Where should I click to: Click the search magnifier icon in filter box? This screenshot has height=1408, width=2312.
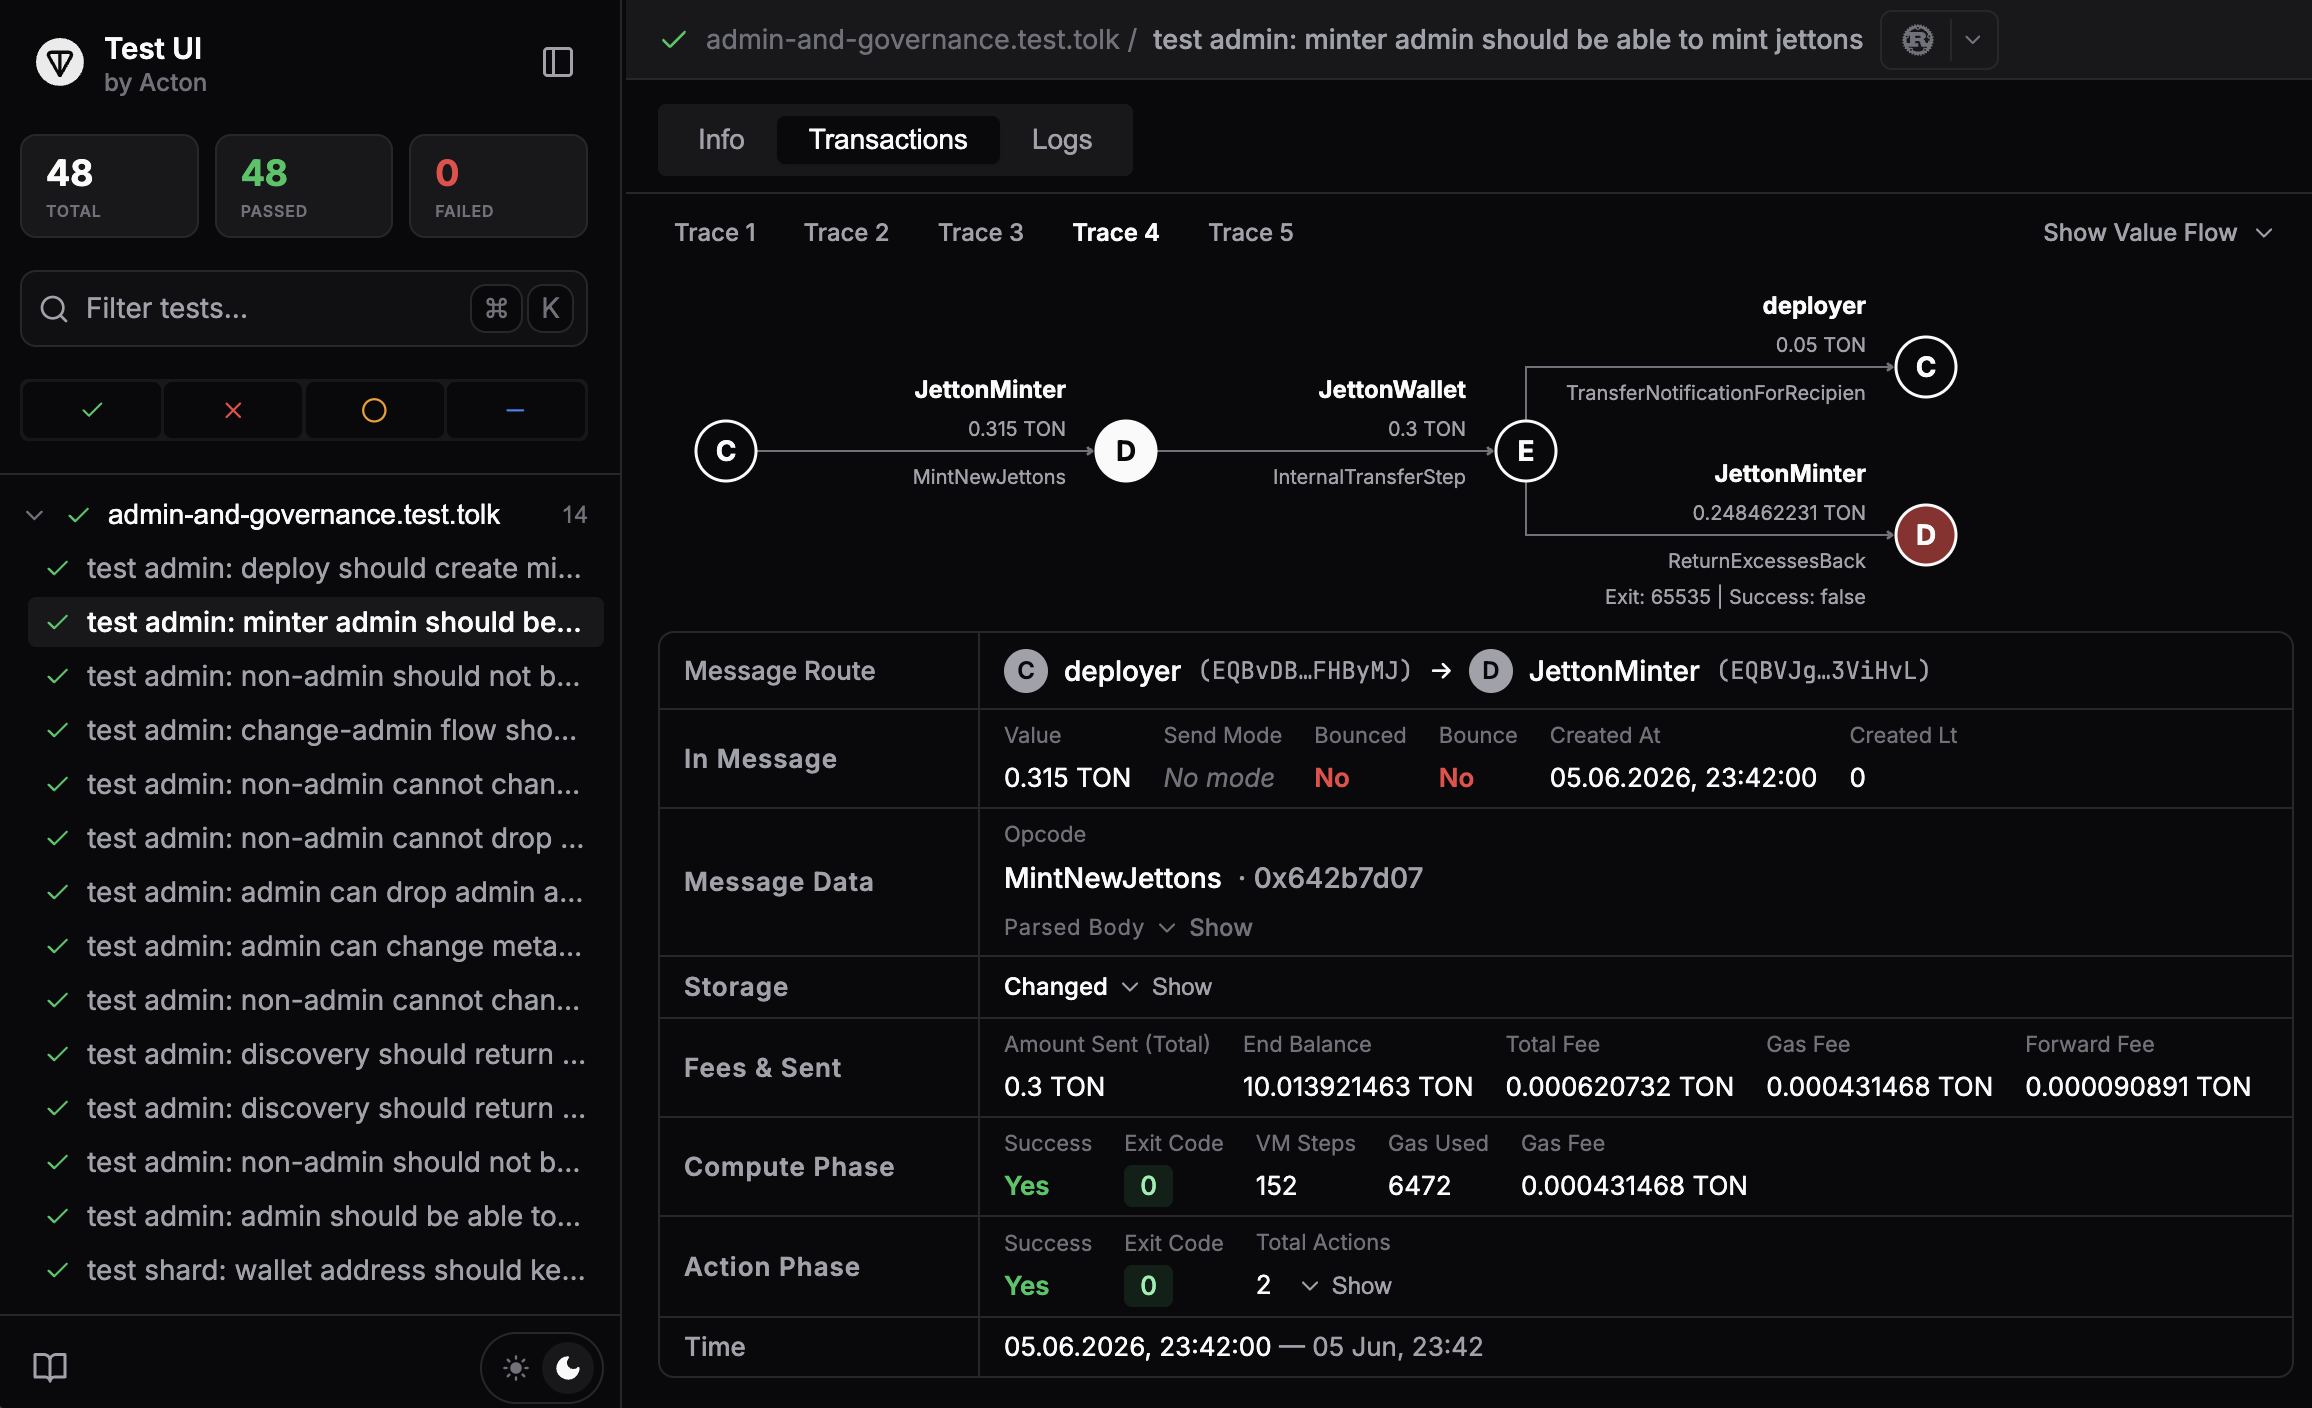pyautogui.click(x=54, y=309)
